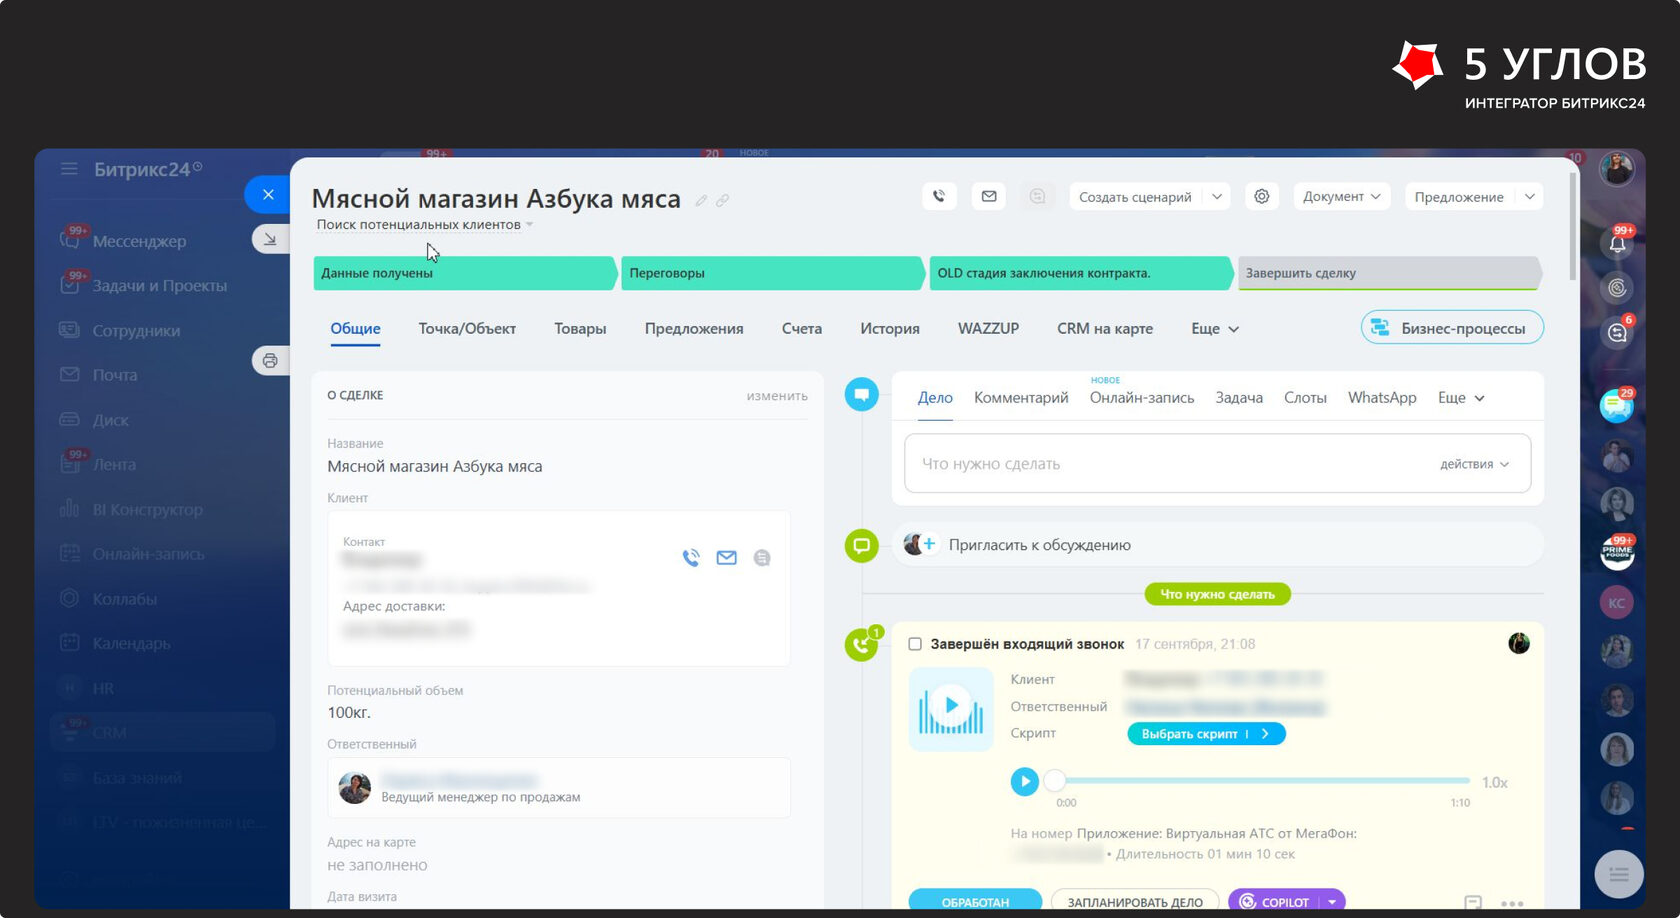This screenshot has height=918, width=1680.
Task: Open the playback speed 1.0x selector
Action: coord(1494,783)
